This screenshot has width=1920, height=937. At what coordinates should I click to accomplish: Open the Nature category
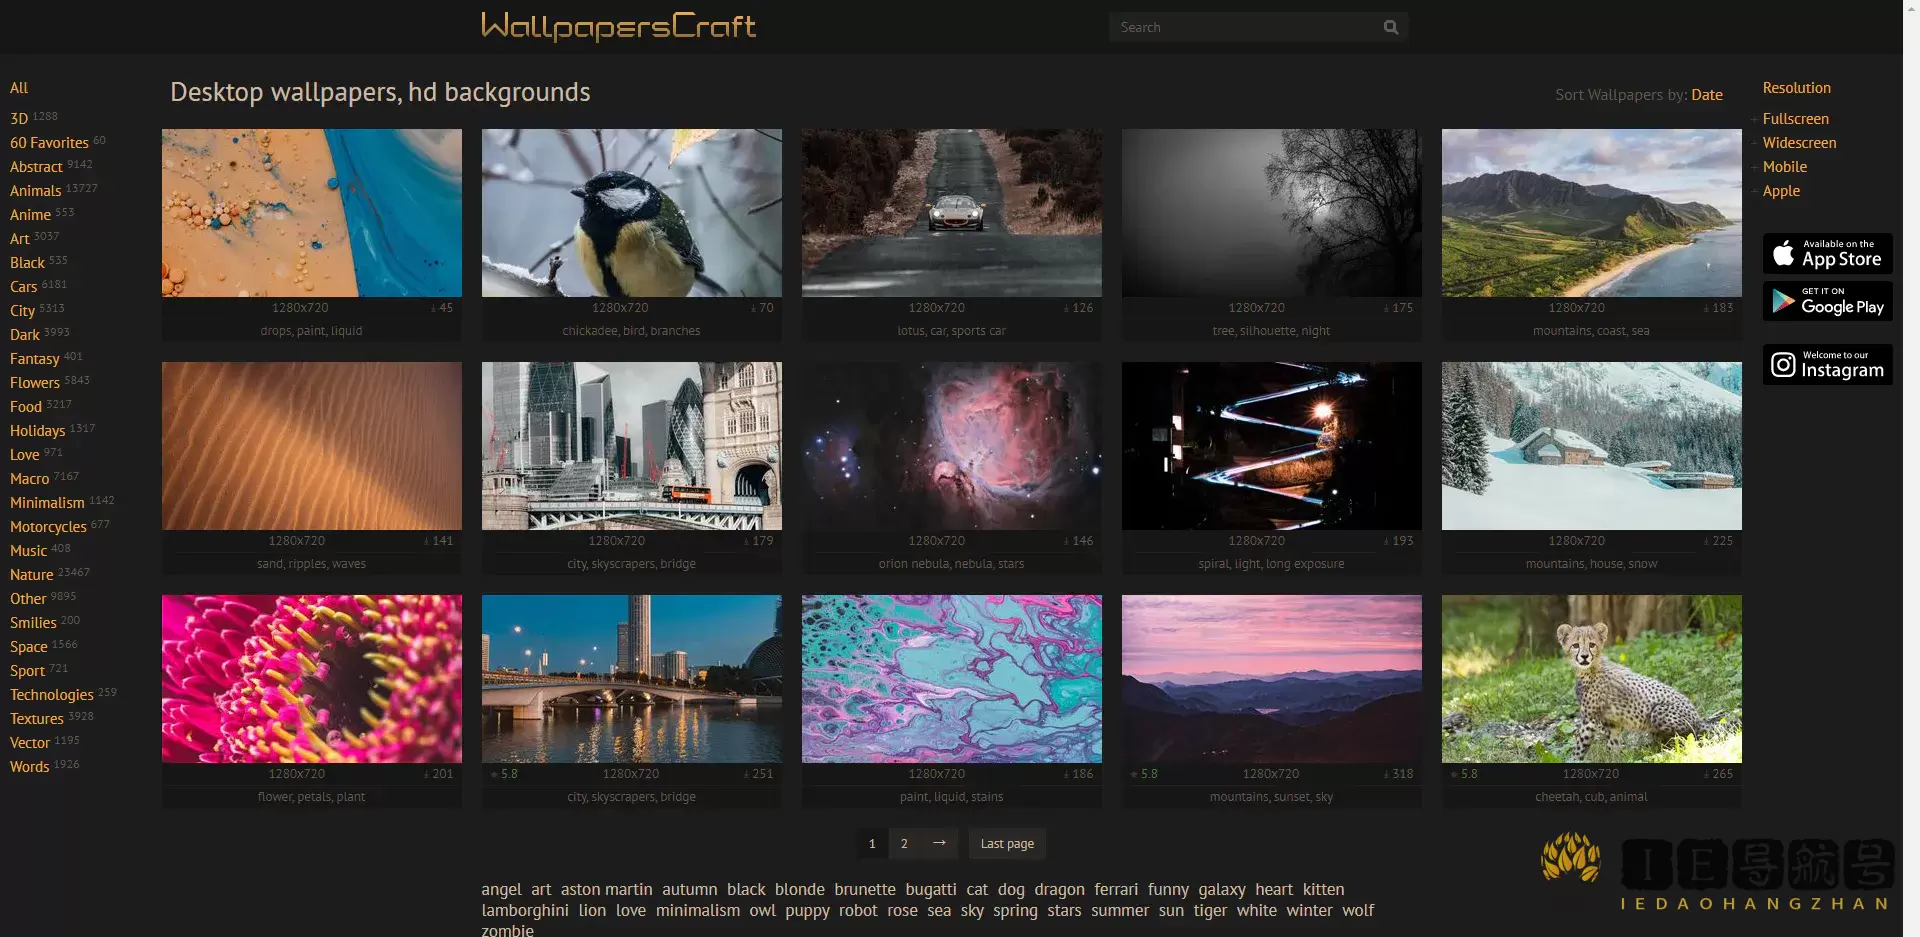pos(32,575)
